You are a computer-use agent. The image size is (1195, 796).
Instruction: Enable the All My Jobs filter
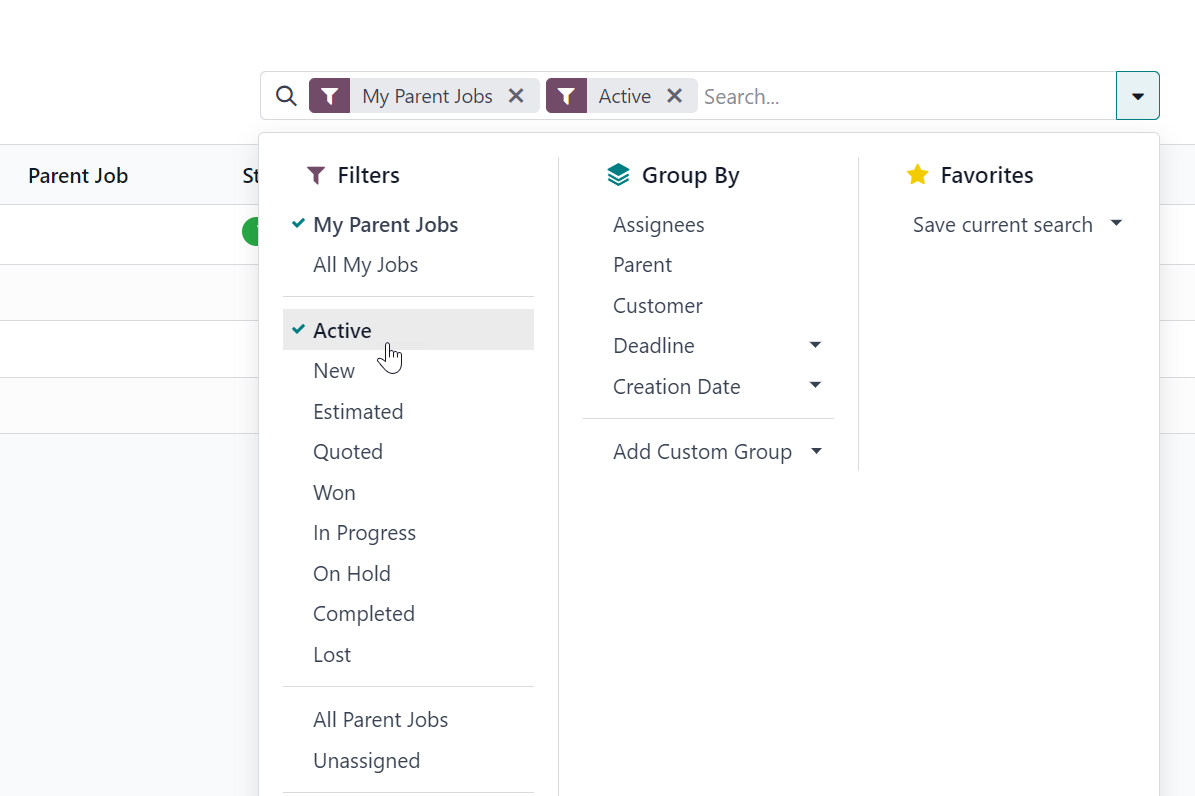click(x=365, y=265)
